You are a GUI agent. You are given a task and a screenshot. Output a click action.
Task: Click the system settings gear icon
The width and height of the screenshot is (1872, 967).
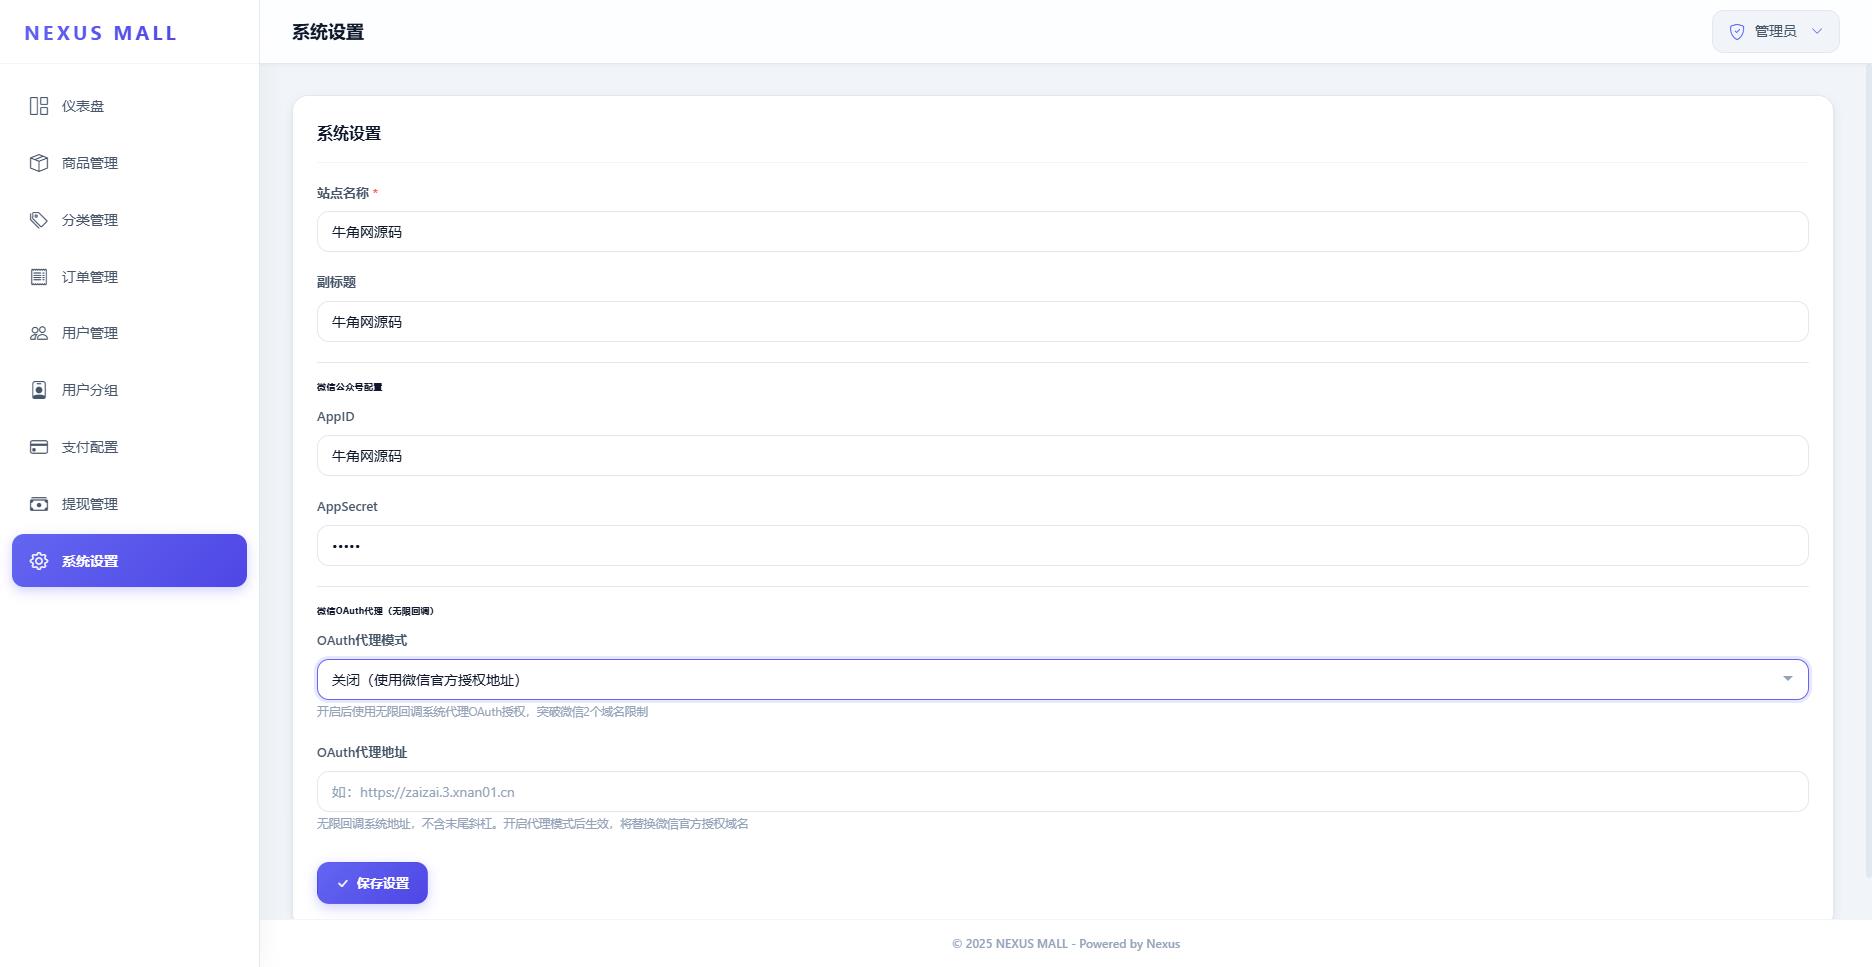39,561
